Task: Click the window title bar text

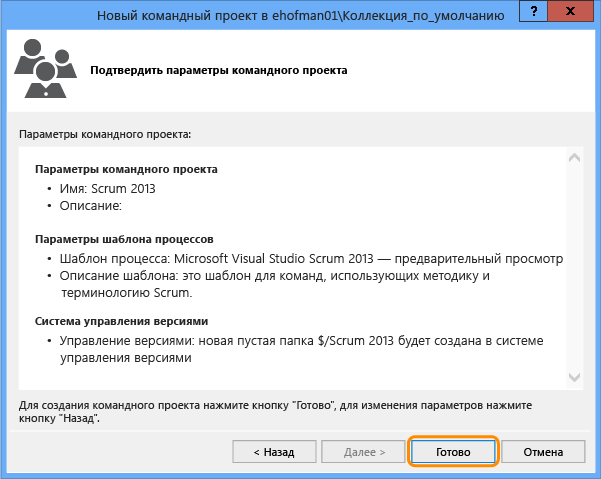Action: pos(300,16)
